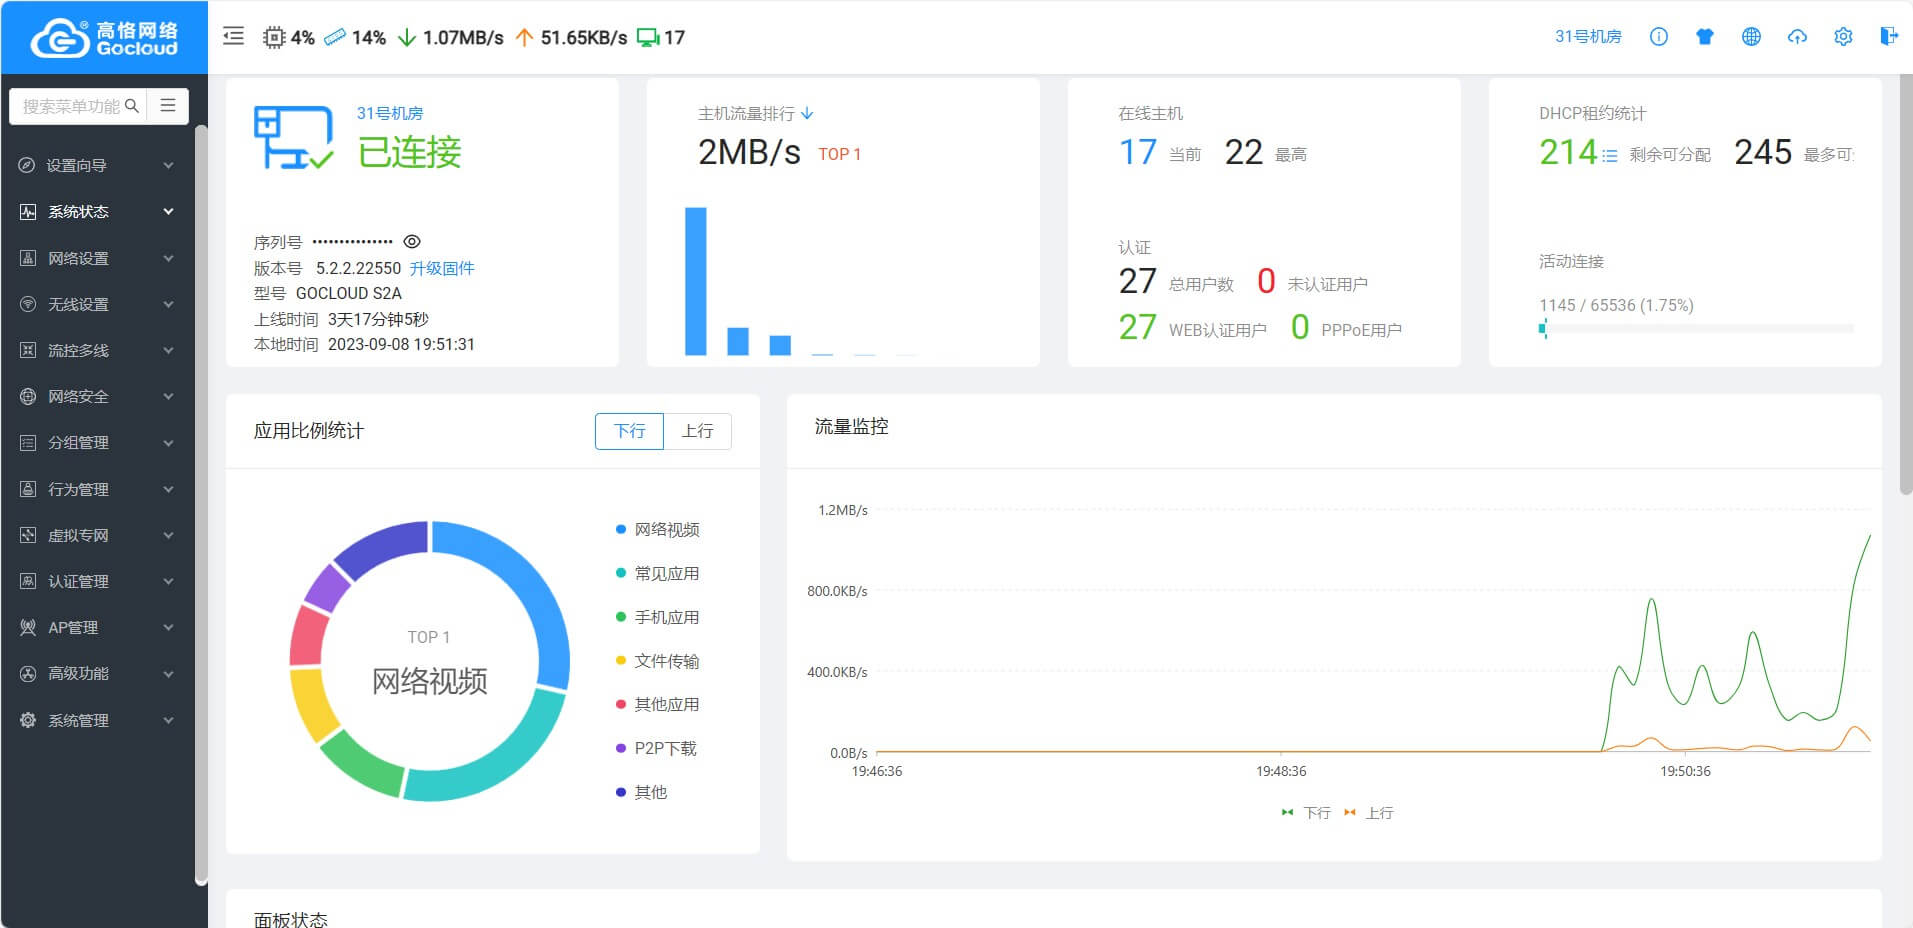The height and width of the screenshot is (928, 1913).
Task: Expand the 虚拟专网 menu chevron
Action: pyautogui.click(x=168, y=536)
